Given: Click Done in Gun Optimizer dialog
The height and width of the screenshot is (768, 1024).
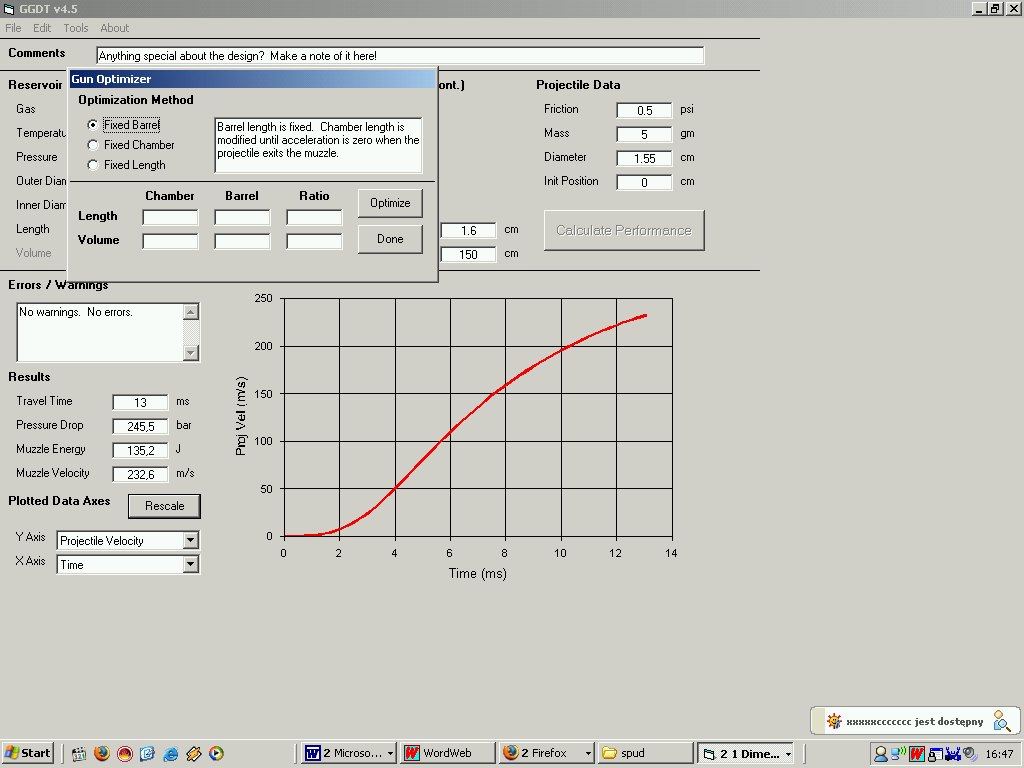Looking at the screenshot, I should click(390, 239).
